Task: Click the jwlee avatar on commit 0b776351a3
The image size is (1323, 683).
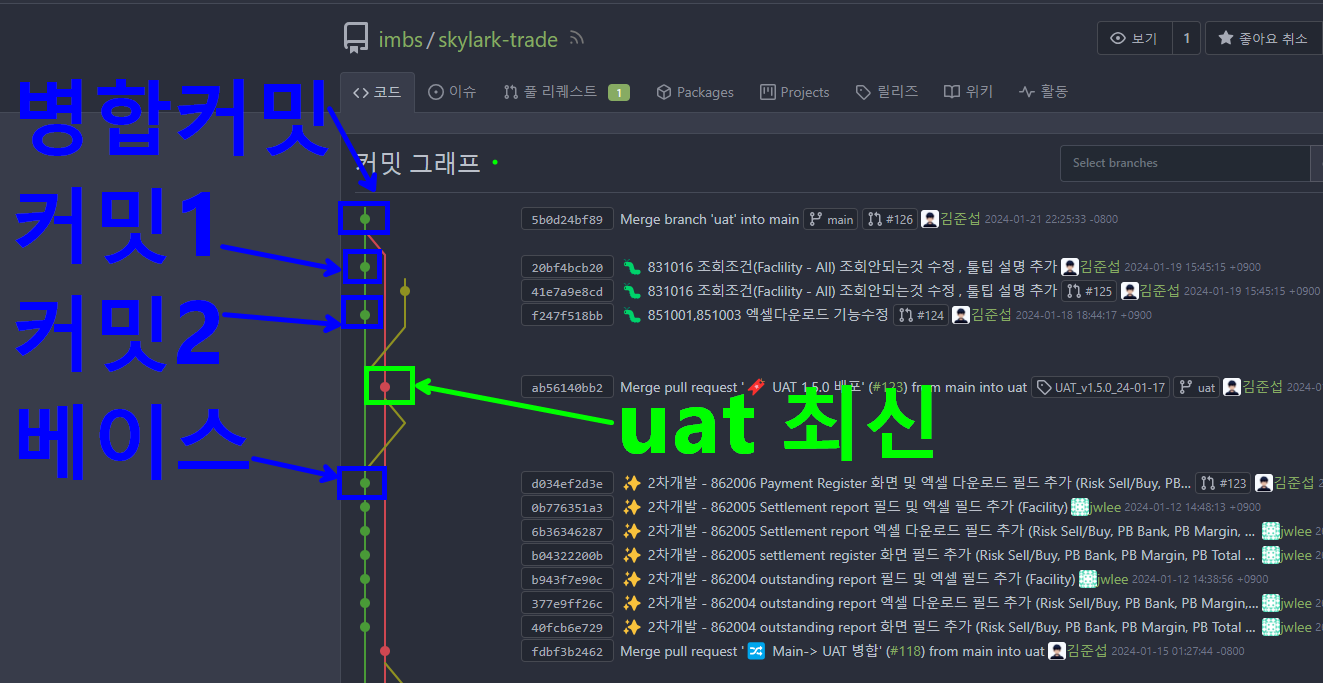Action: click(1080, 507)
